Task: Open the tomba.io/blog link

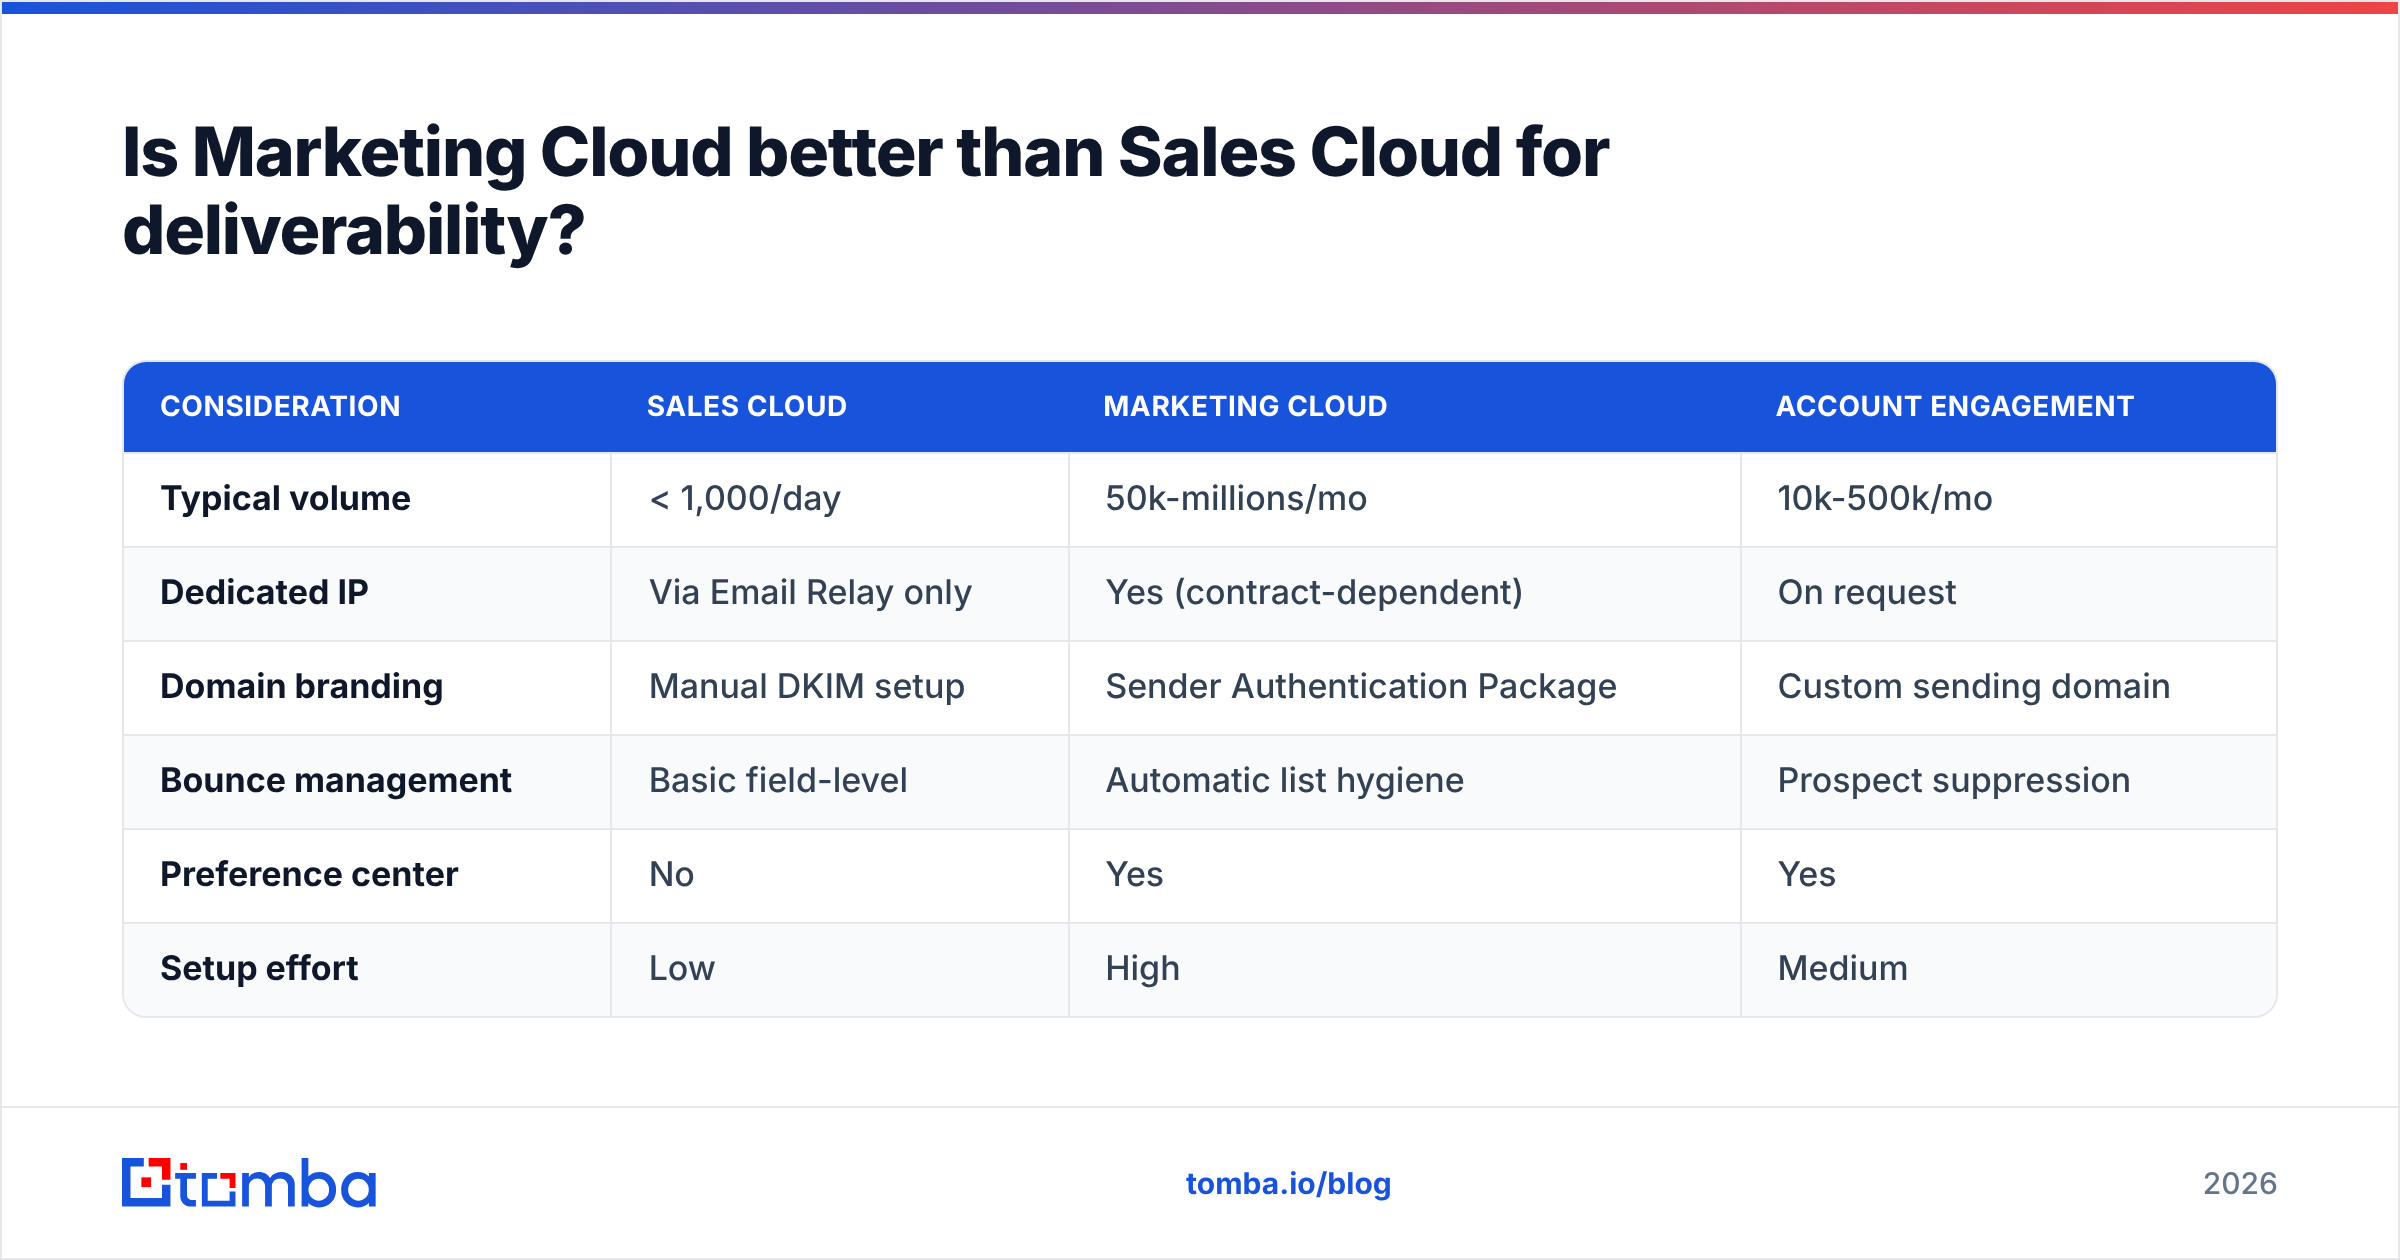Action: pos(1288,1184)
